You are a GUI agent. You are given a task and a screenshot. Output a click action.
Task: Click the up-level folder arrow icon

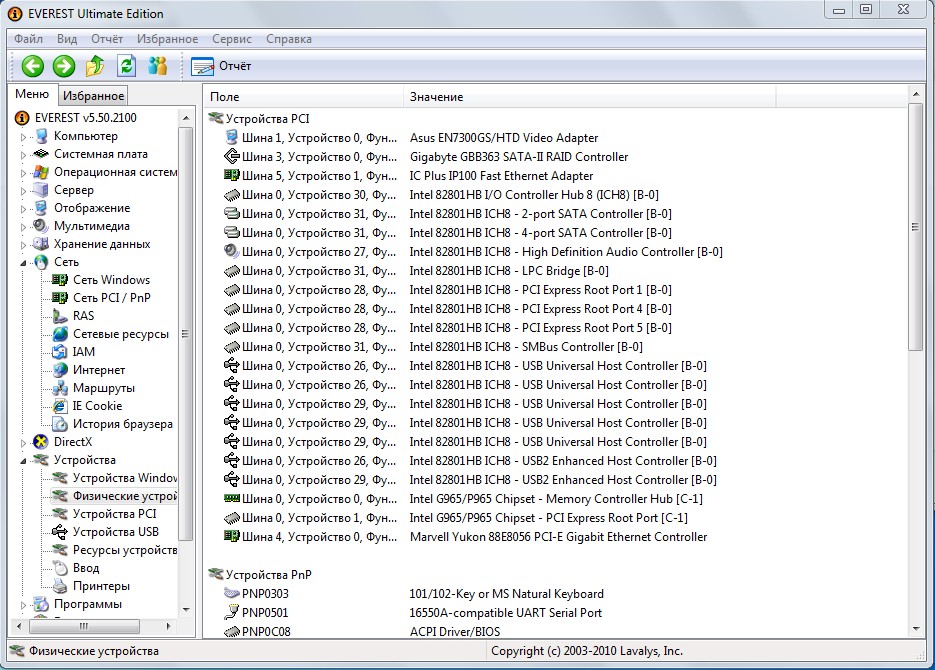(95, 66)
